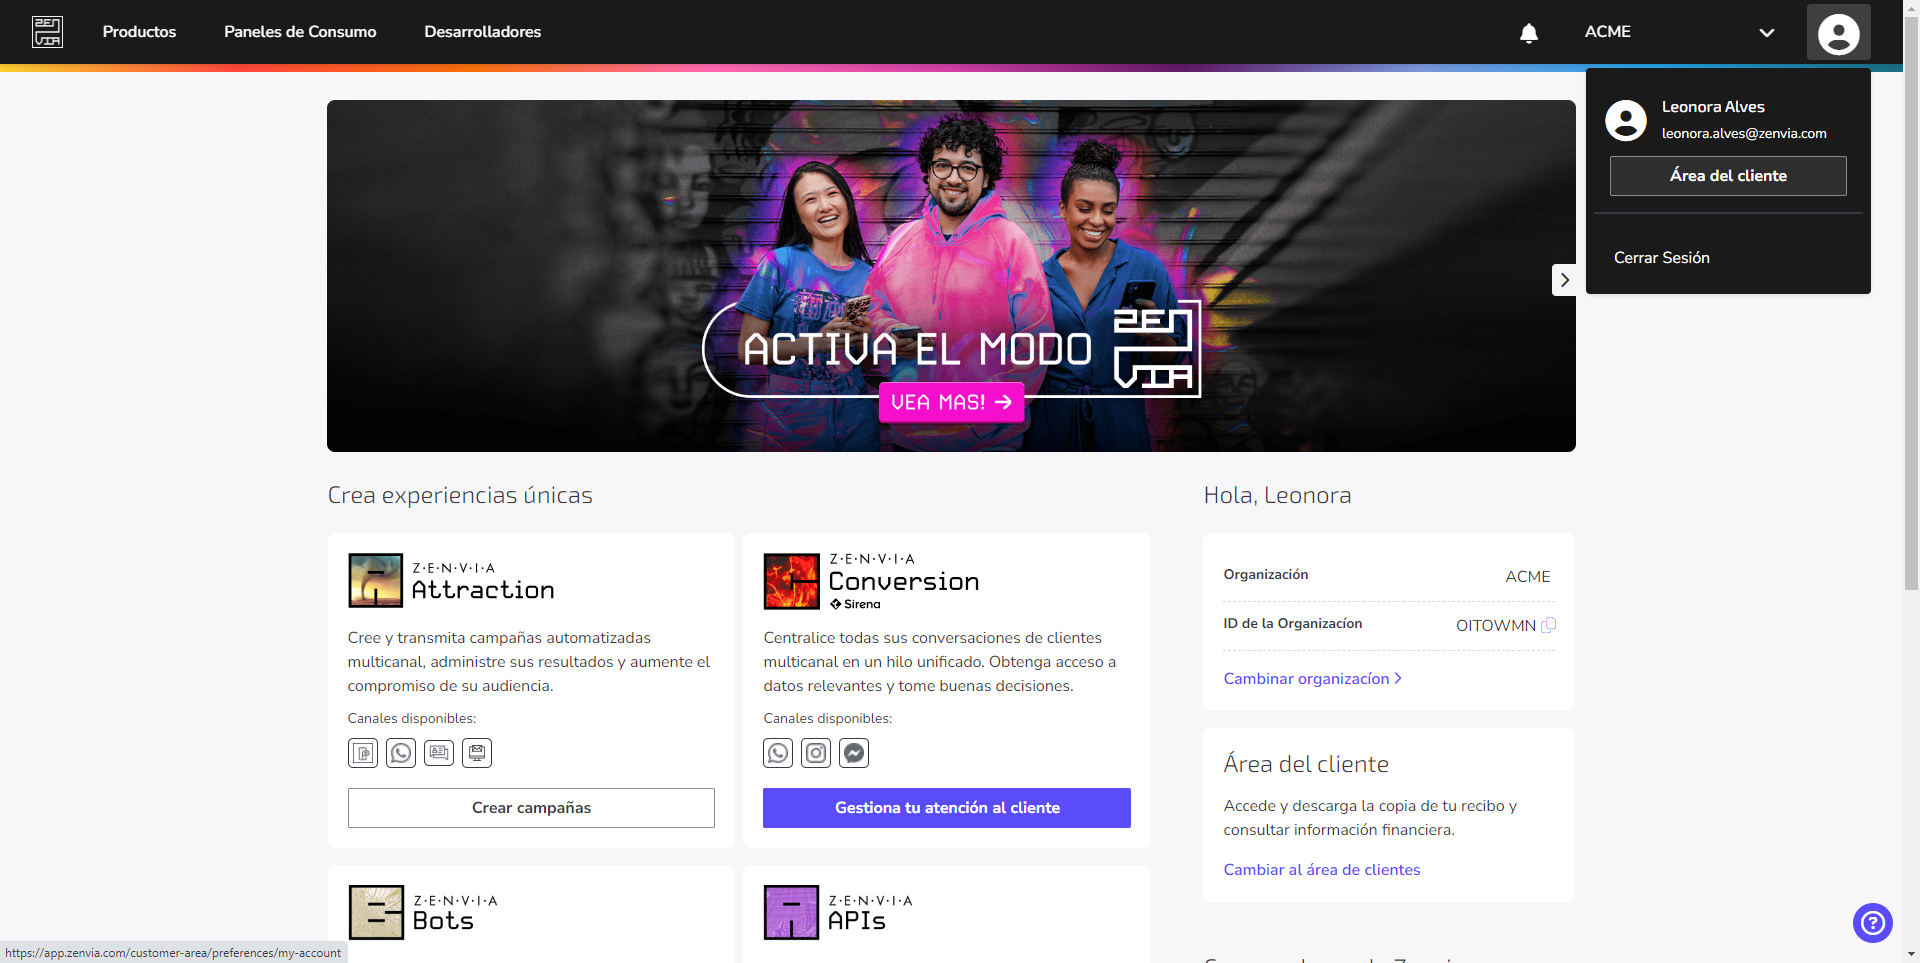Select the WhatsApp channel icon under Zenvia Attraction

point(401,753)
